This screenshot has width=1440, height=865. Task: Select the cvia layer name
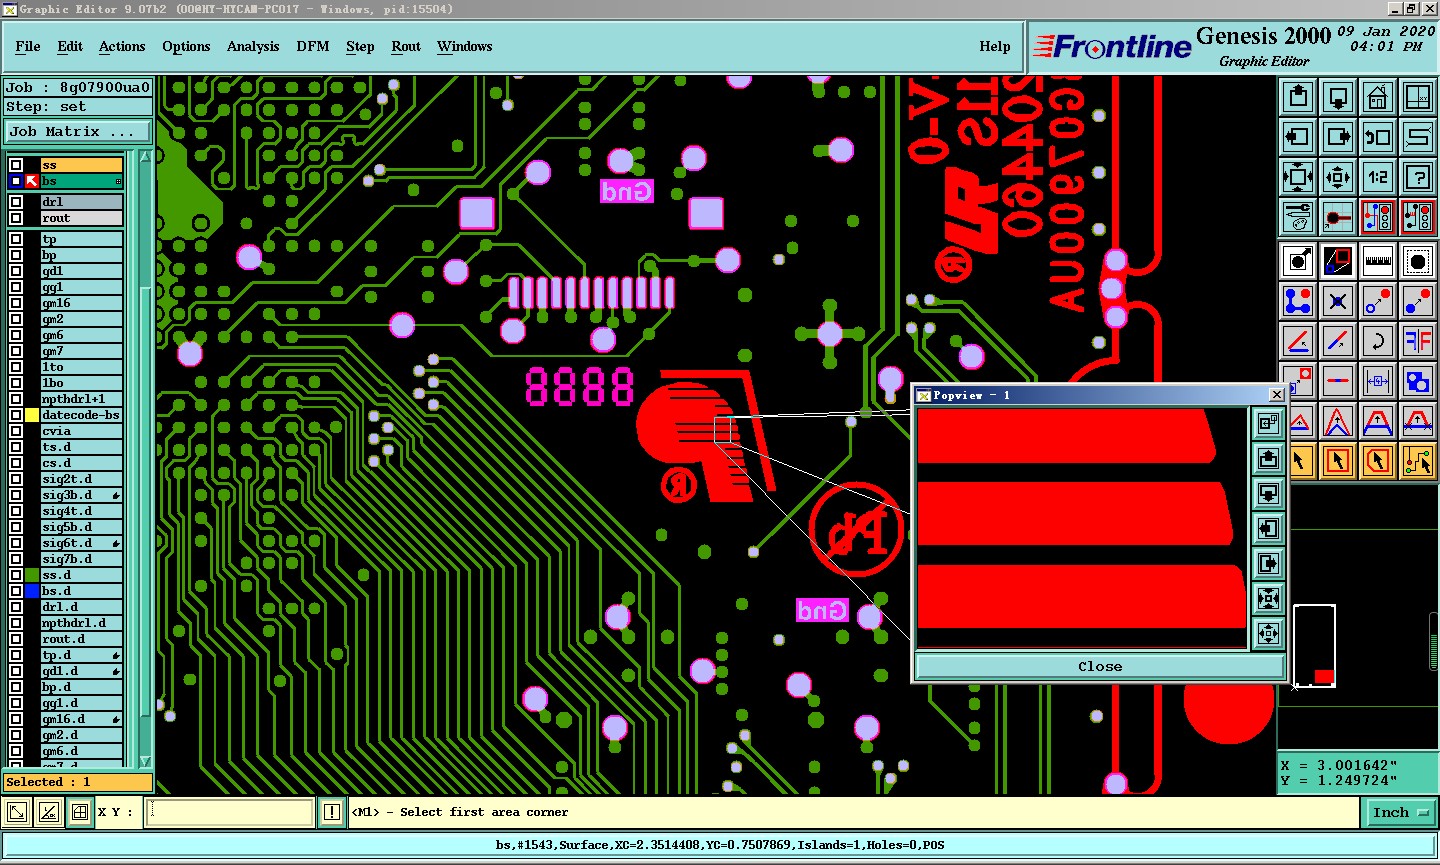(x=81, y=431)
